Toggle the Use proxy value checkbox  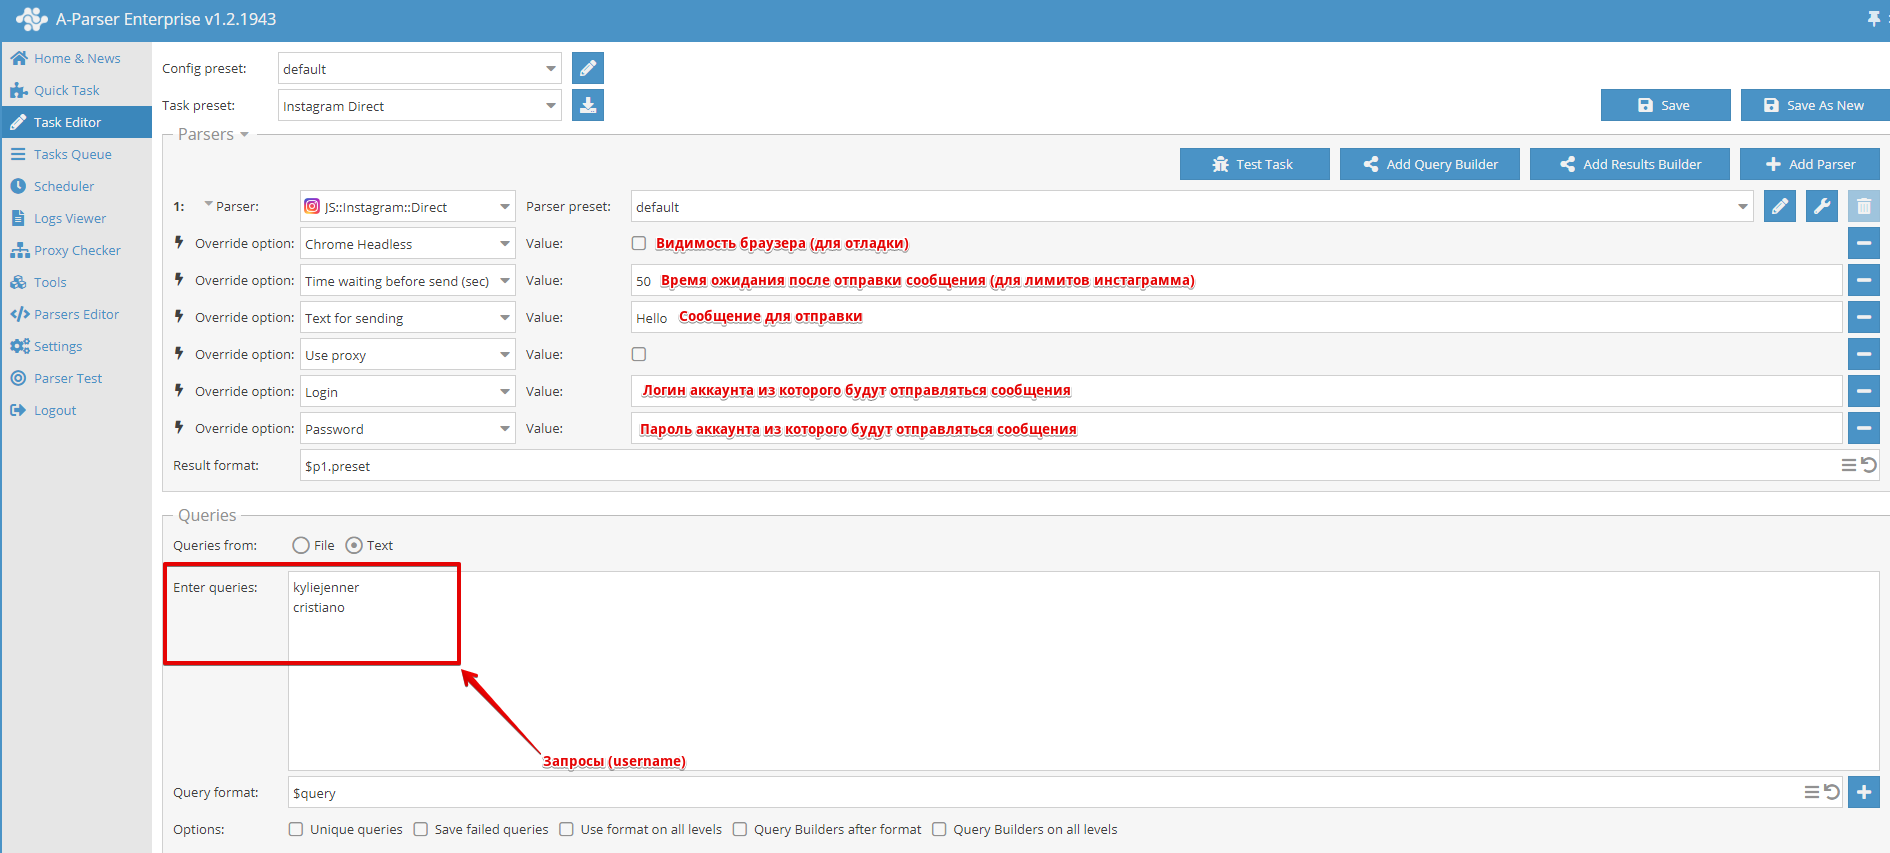(x=639, y=354)
